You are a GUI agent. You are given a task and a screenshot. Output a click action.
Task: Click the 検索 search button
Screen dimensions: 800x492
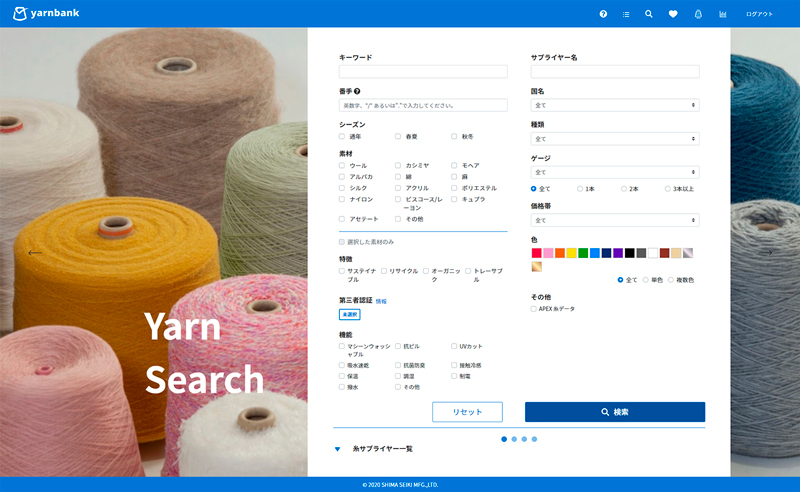tap(615, 412)
